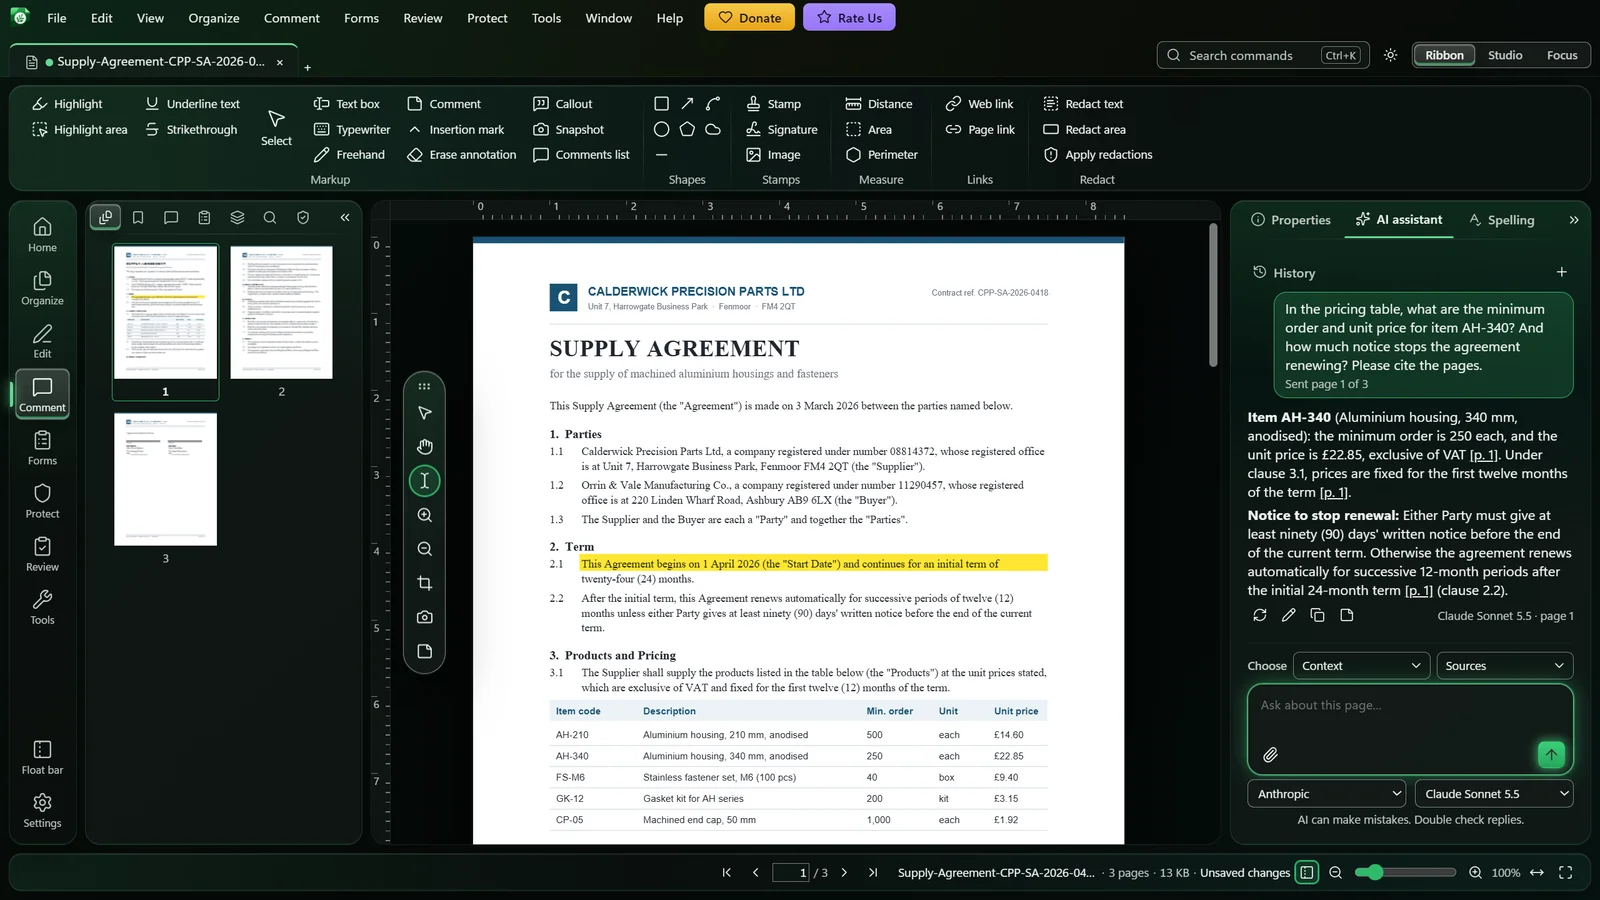Select the hand pan tool in floating toolbar

pyautogui.click(x=425, y=447)
